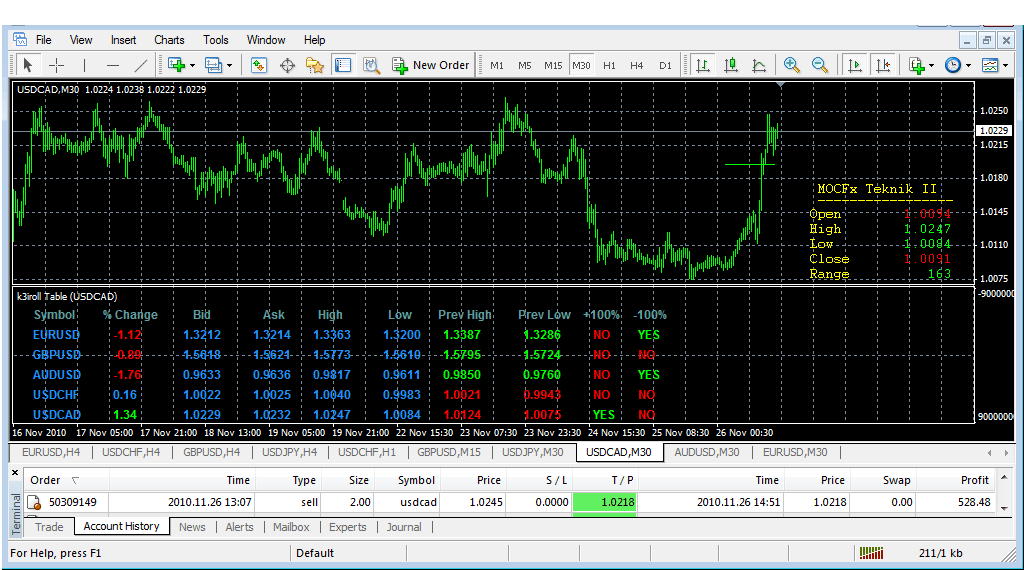Toggle chart Auto Scroll
Viewport: 1024px width, 570px height.
click(854, 65)
